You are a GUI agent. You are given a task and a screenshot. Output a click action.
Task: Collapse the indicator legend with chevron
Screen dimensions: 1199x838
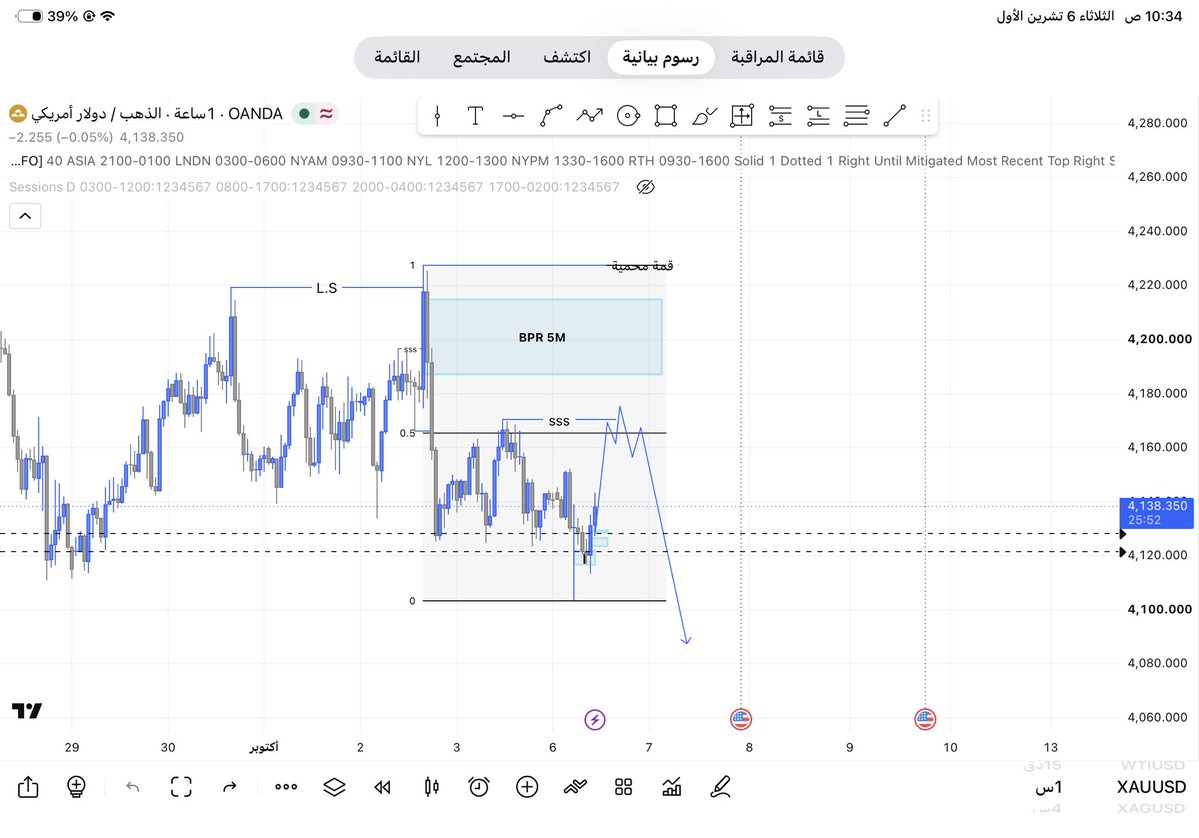[x=25, y=216]
